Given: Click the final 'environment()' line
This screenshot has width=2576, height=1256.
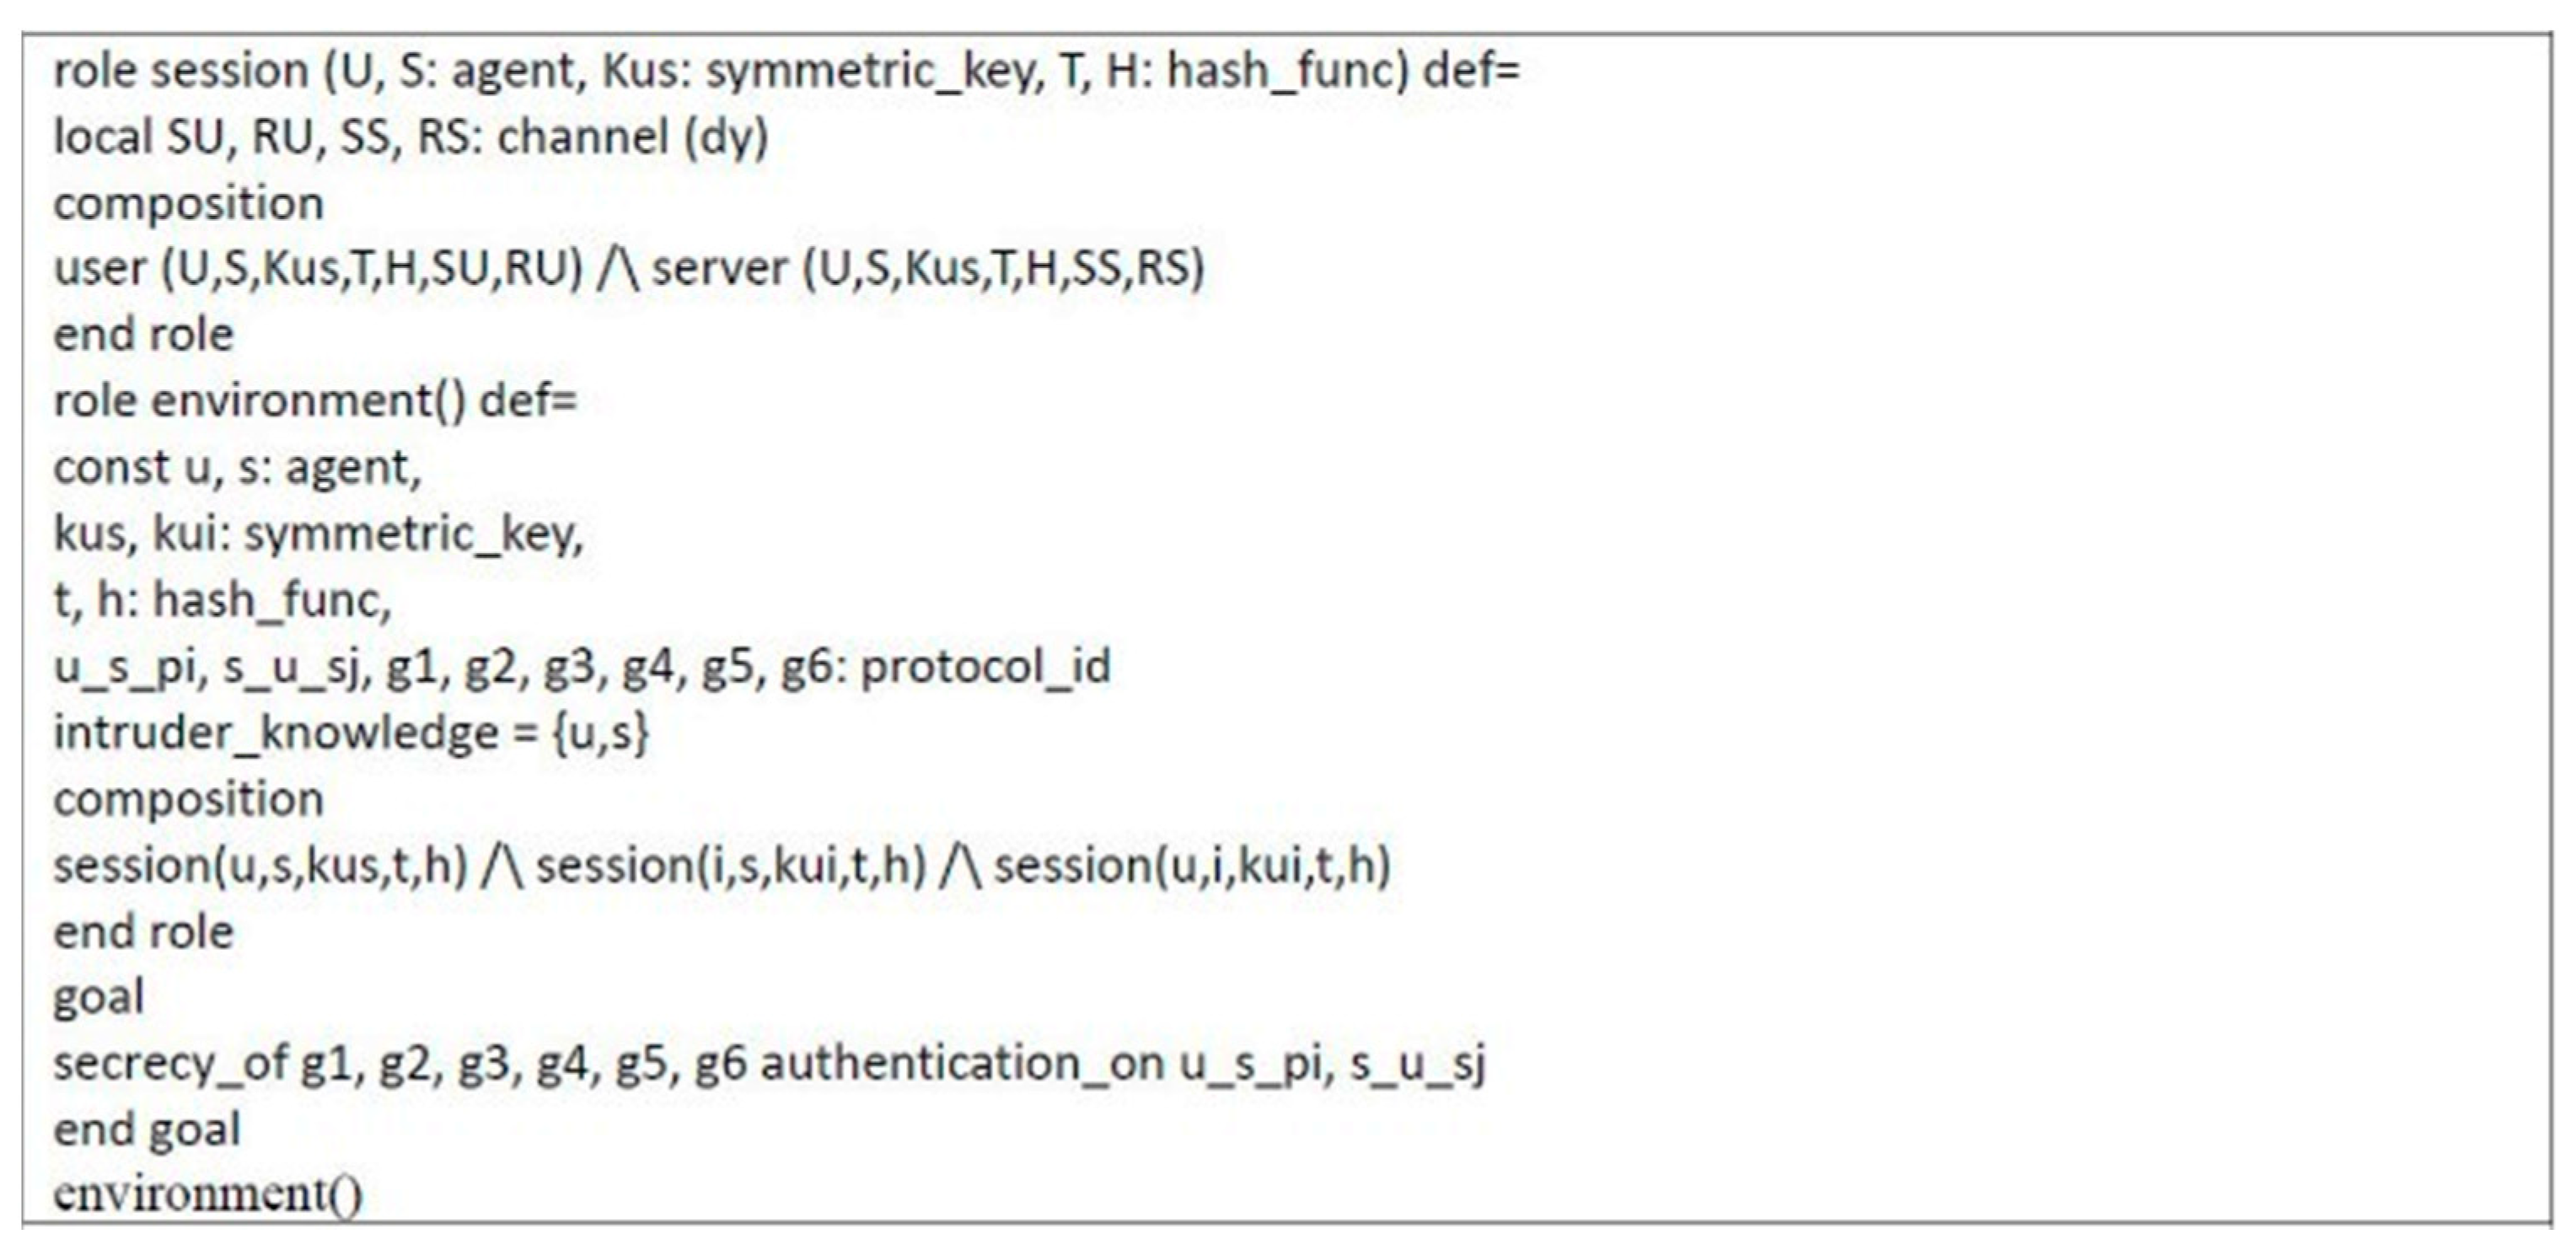Looking at the screenshot, I should pos(207,1195).
